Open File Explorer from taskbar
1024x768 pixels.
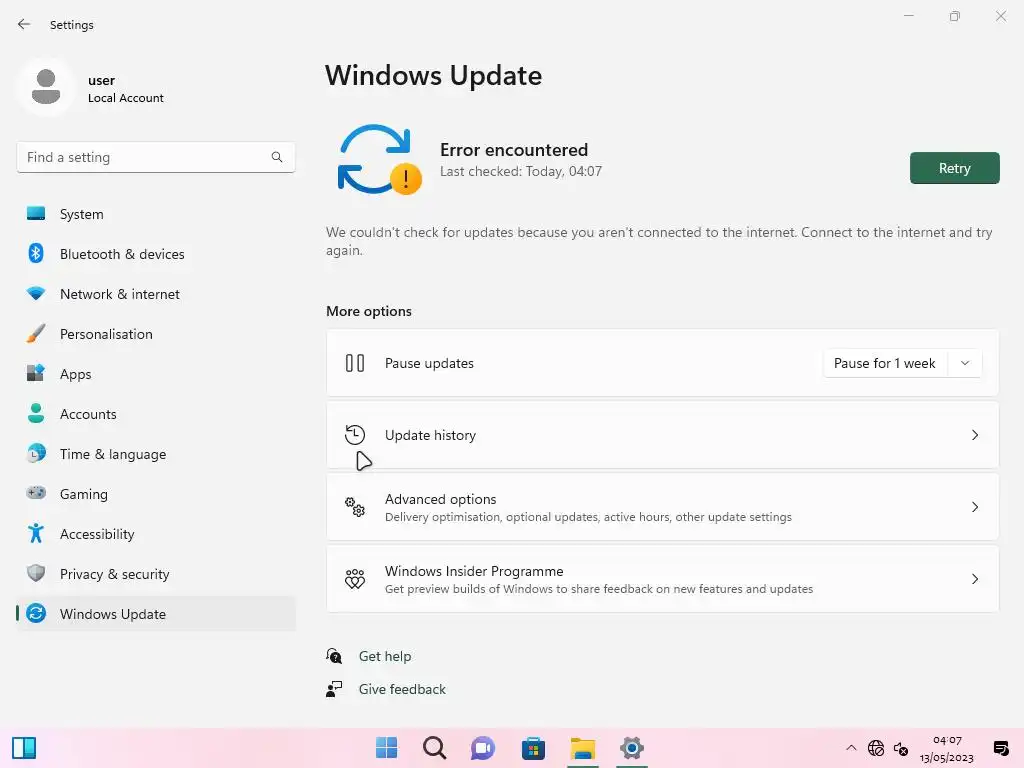pos(583,748)
